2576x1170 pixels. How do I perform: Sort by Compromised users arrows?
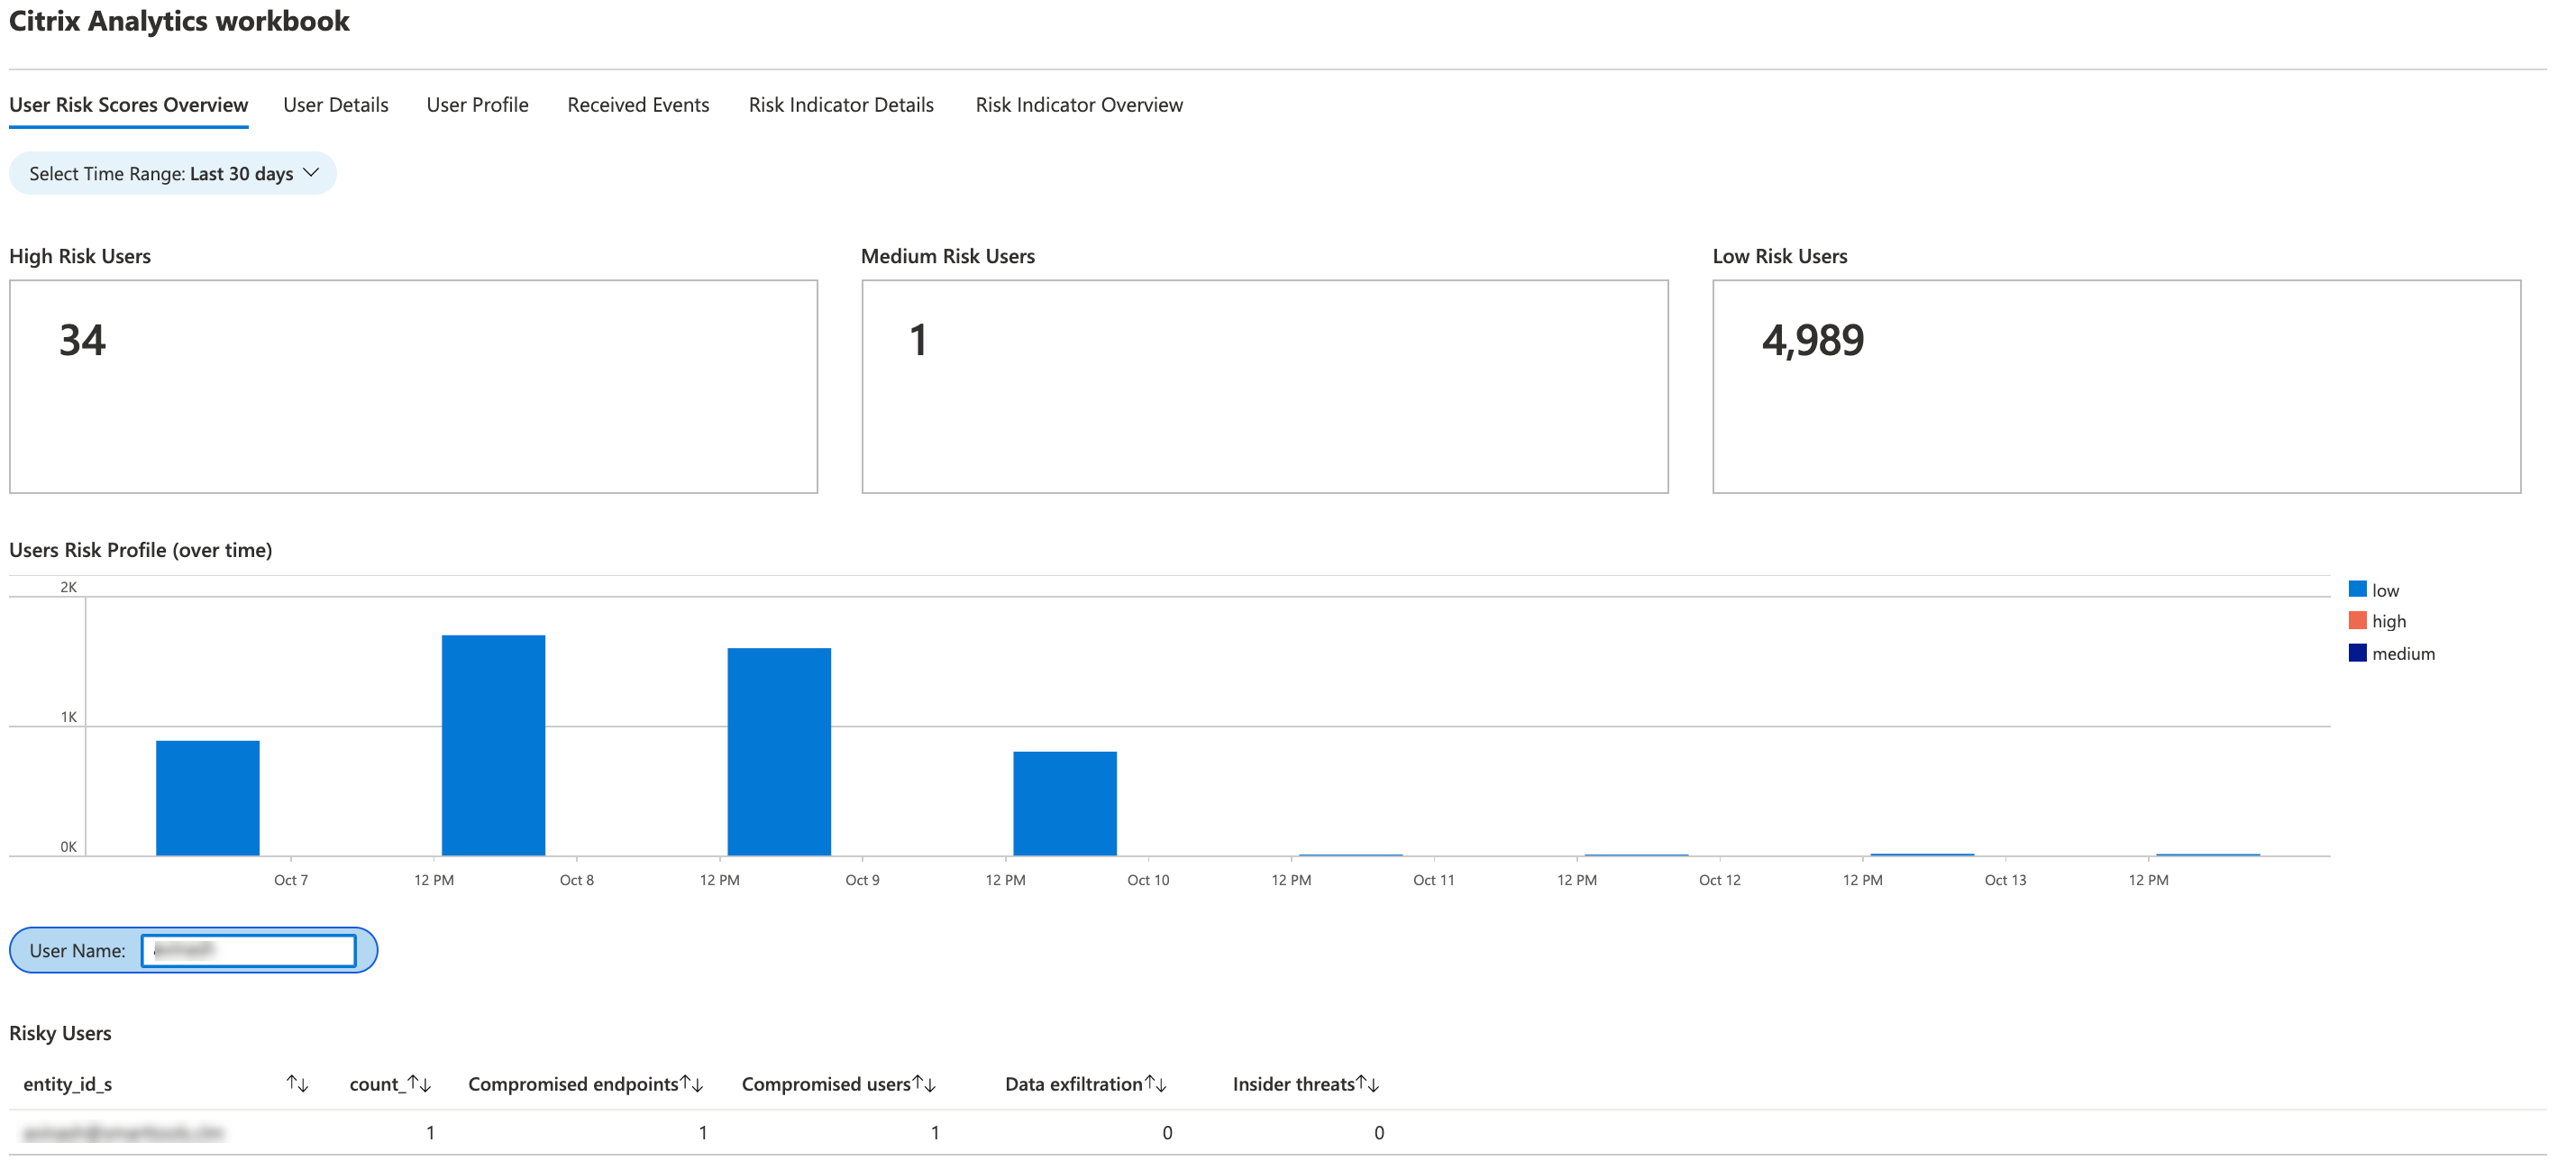(924, 1084)
